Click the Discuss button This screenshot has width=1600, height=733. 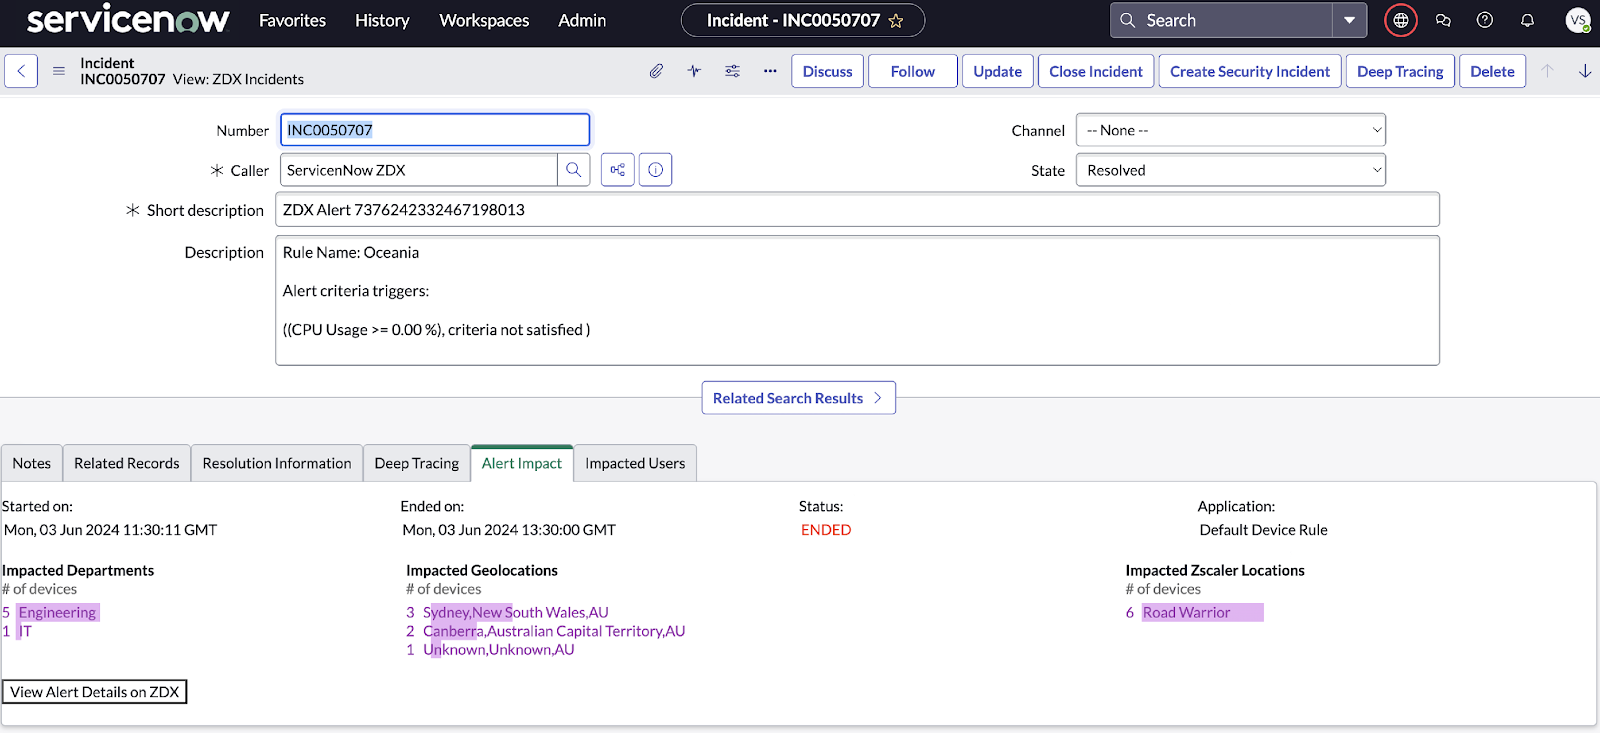coord(828,71)
